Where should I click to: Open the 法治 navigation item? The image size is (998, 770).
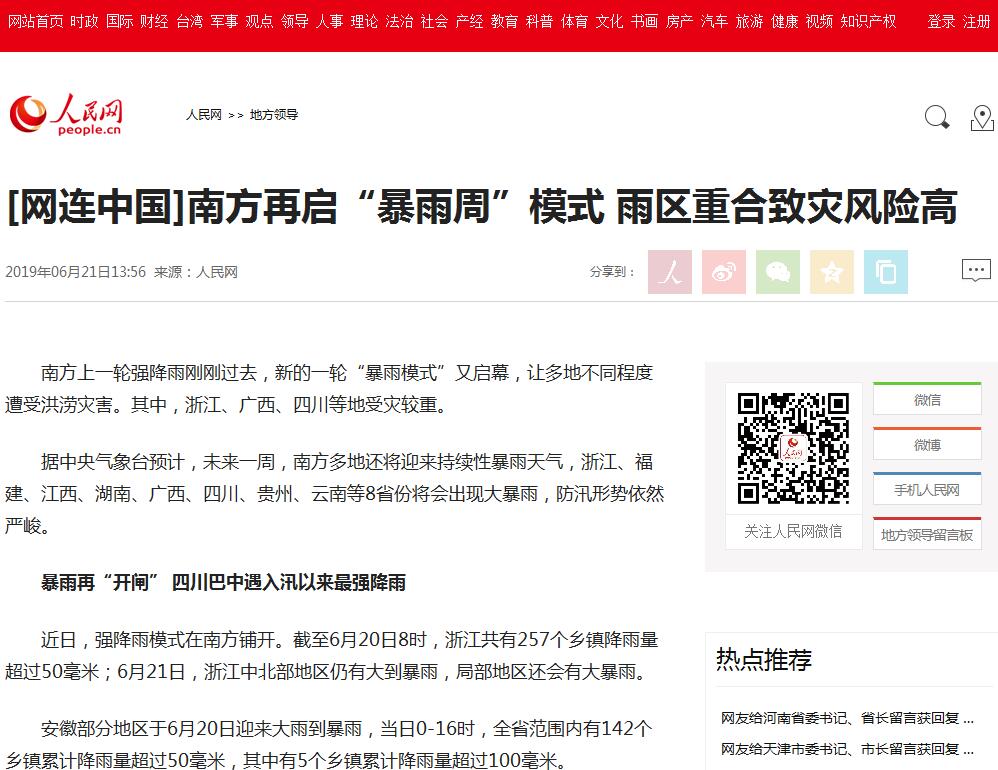tap(399, 22)
